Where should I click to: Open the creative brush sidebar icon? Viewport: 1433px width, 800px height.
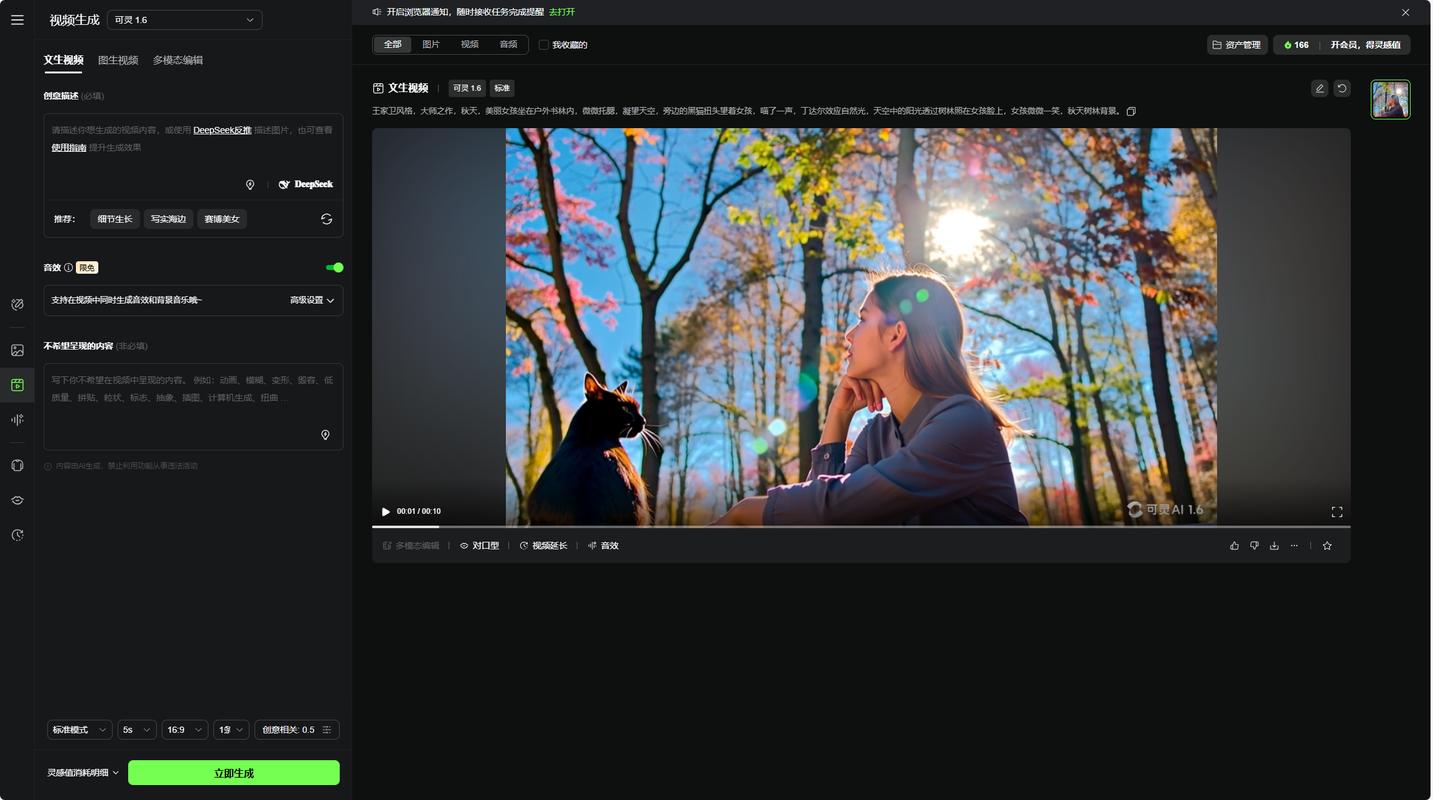[x=17, y=304]
